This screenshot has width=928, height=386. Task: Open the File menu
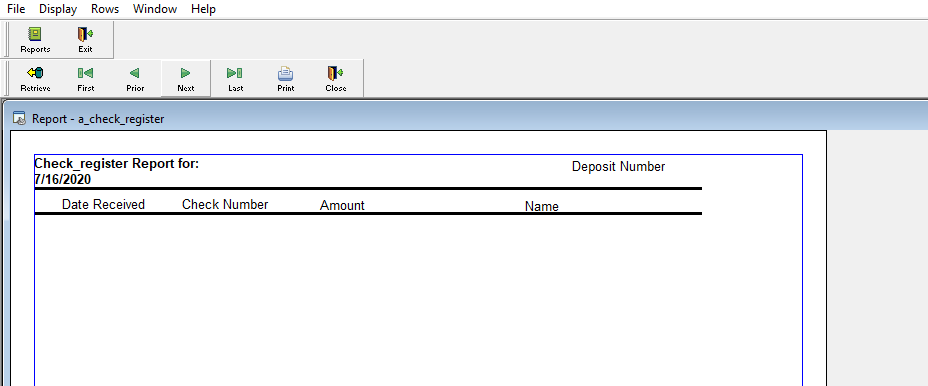point(16,9)
